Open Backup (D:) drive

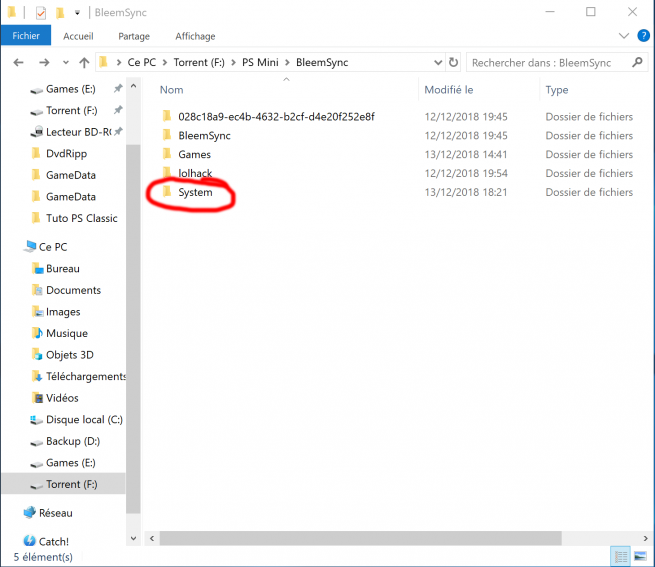click(73, 441)
